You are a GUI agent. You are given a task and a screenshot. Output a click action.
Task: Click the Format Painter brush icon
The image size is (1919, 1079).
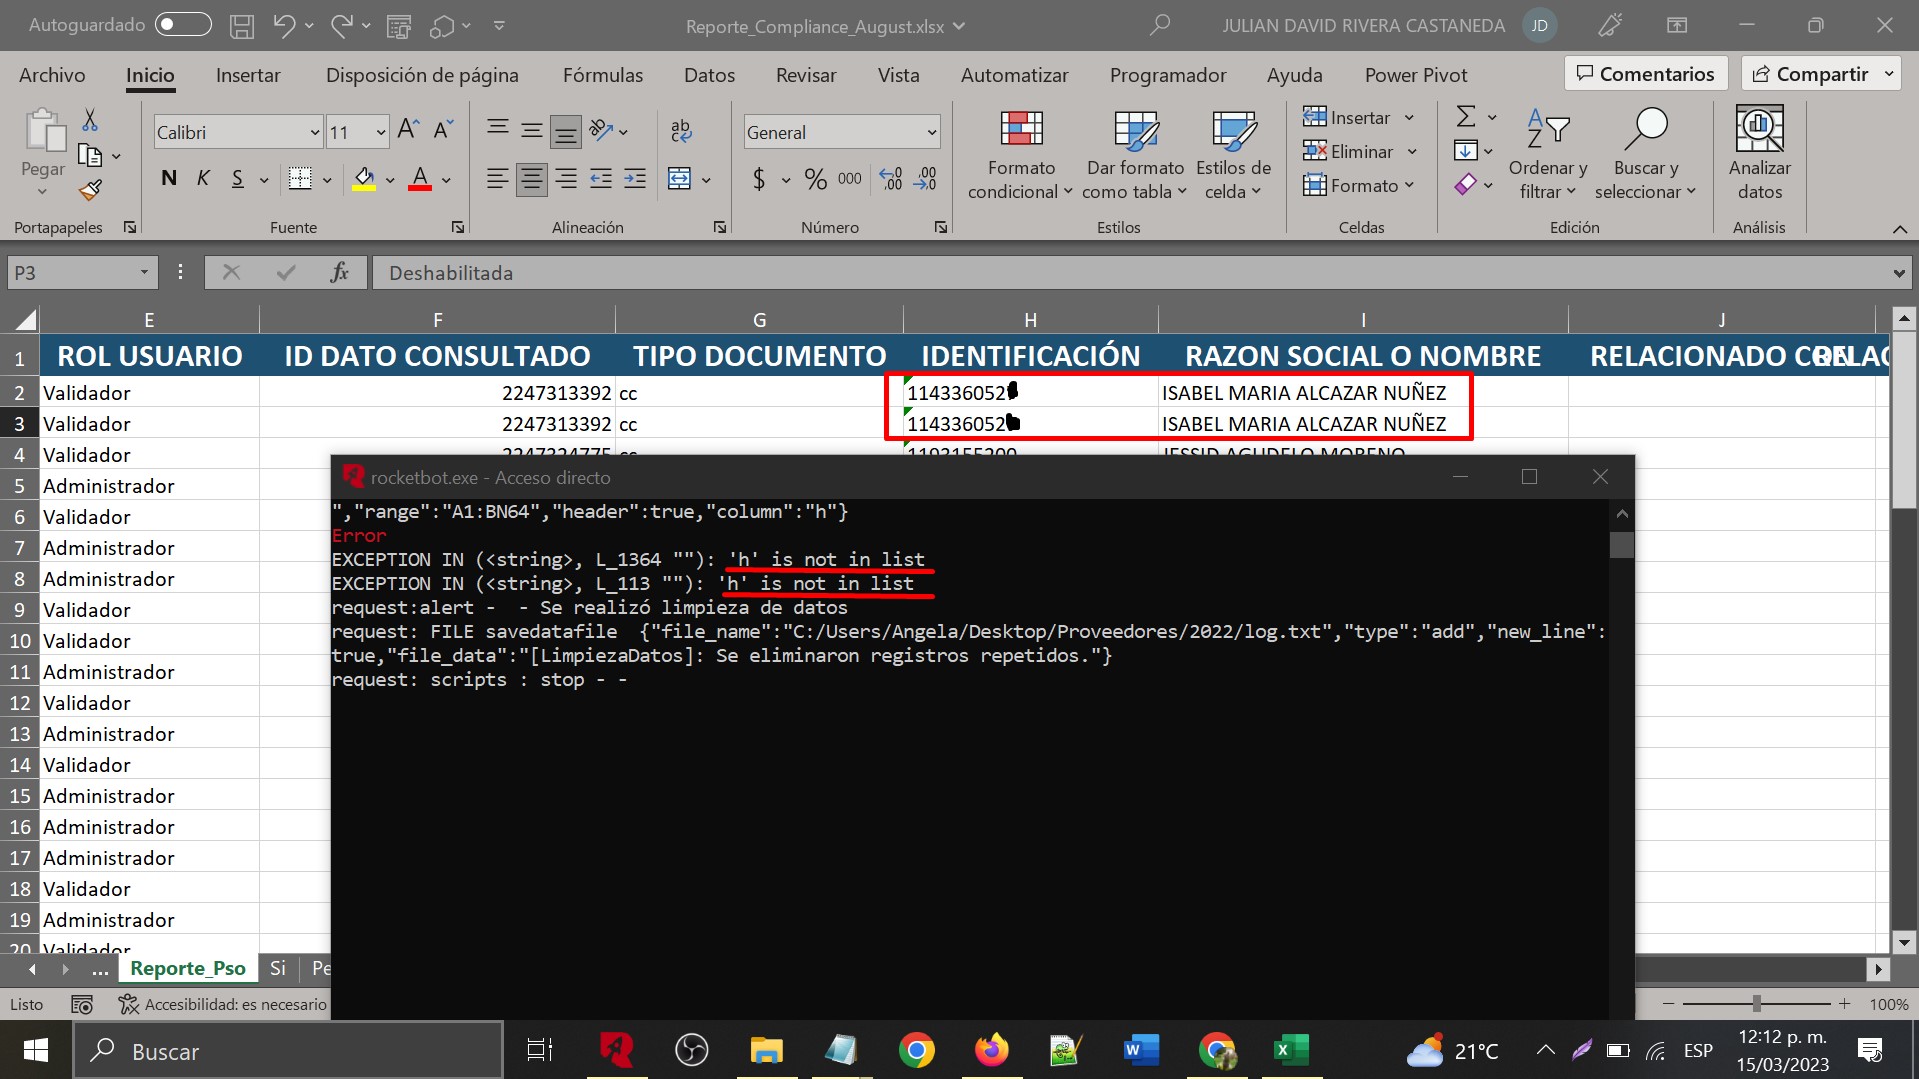click(91, 190)
